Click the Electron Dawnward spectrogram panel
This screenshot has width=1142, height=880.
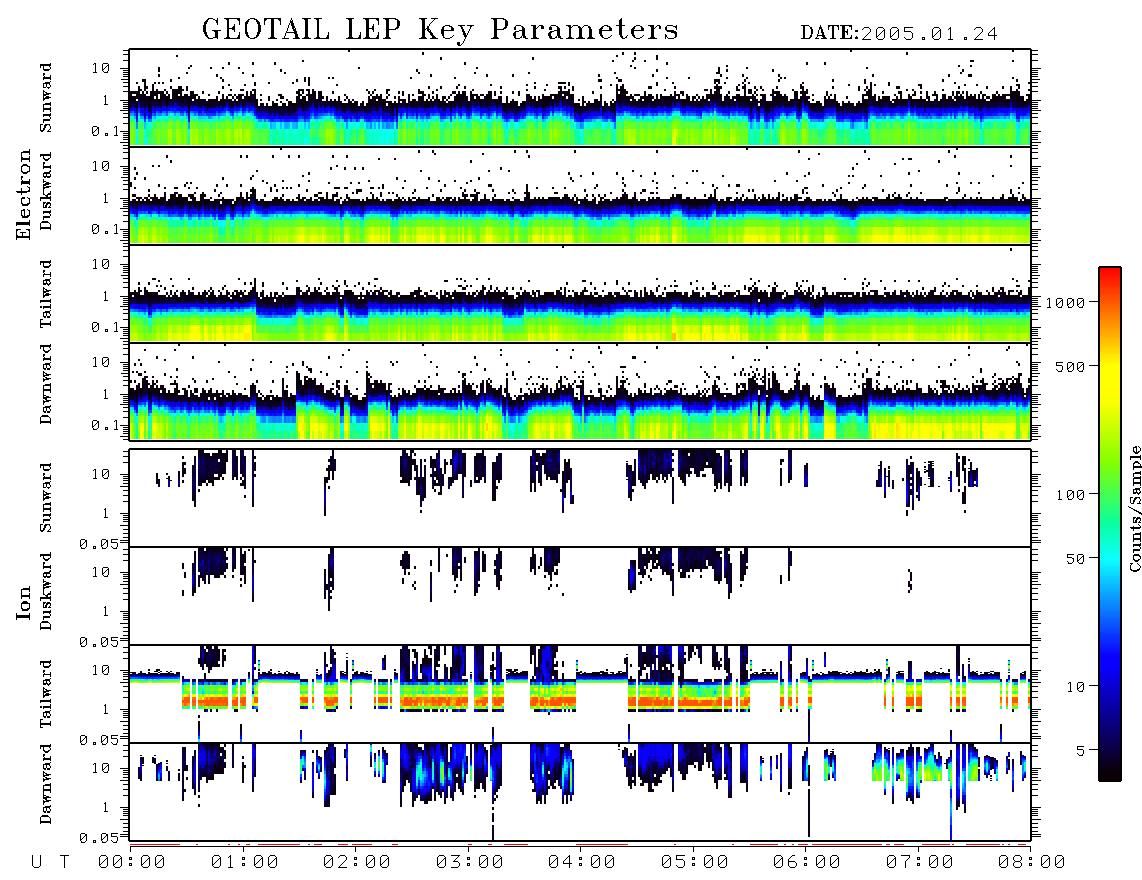click(x=580, y=391)
